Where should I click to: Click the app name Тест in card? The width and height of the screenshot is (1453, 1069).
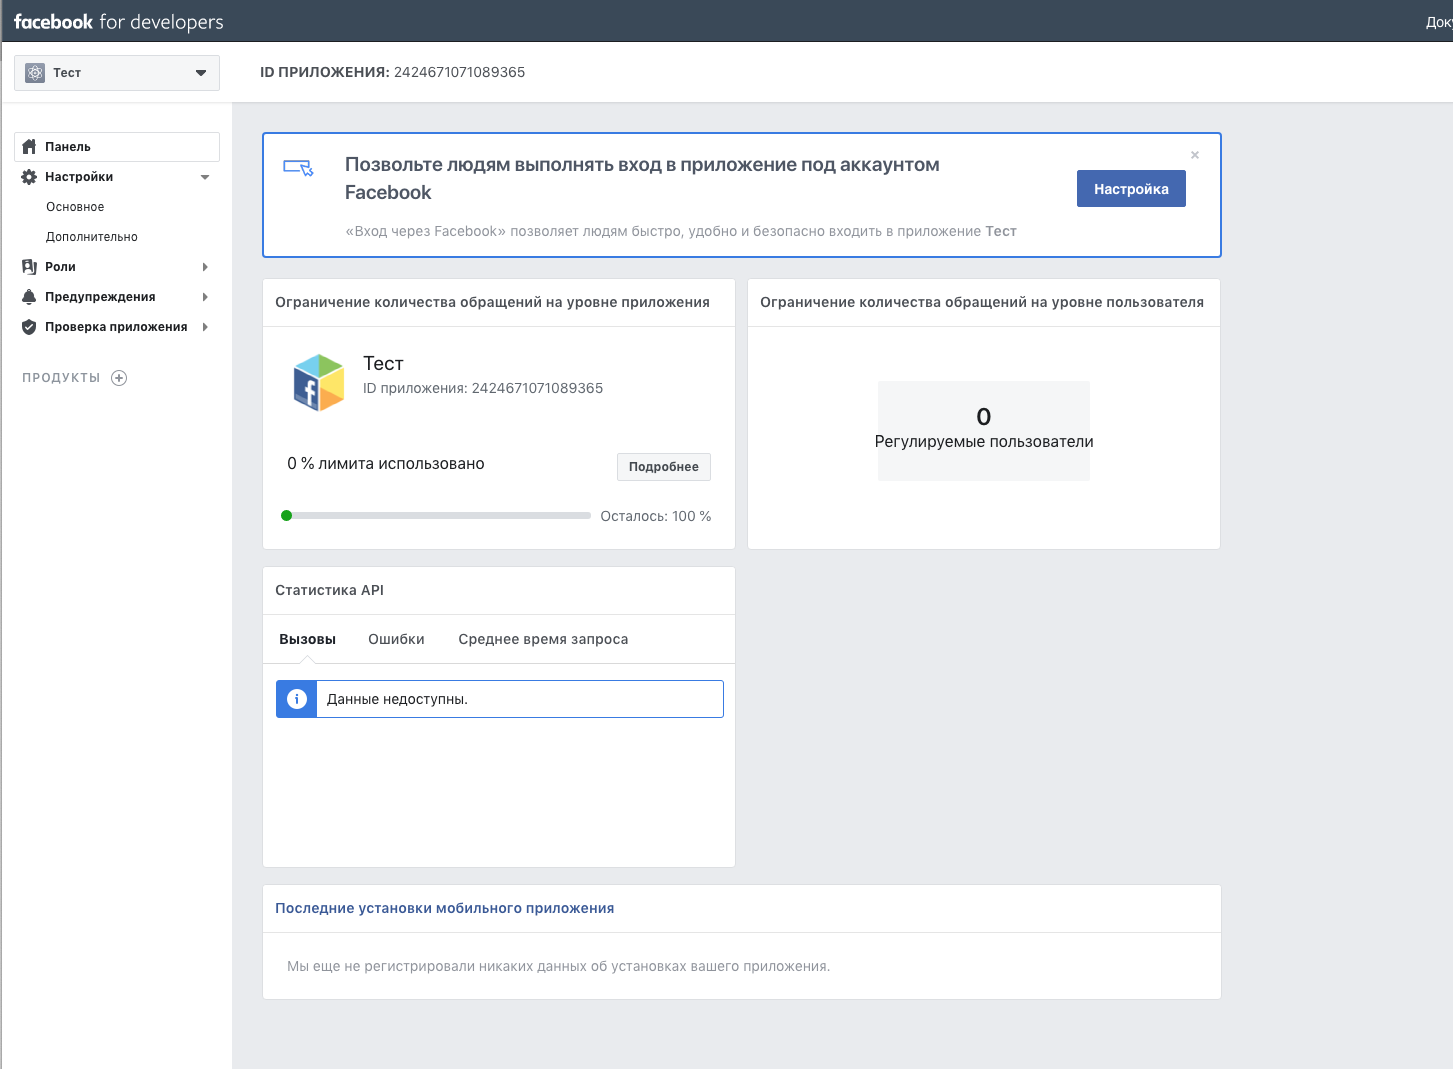point(383,363)
